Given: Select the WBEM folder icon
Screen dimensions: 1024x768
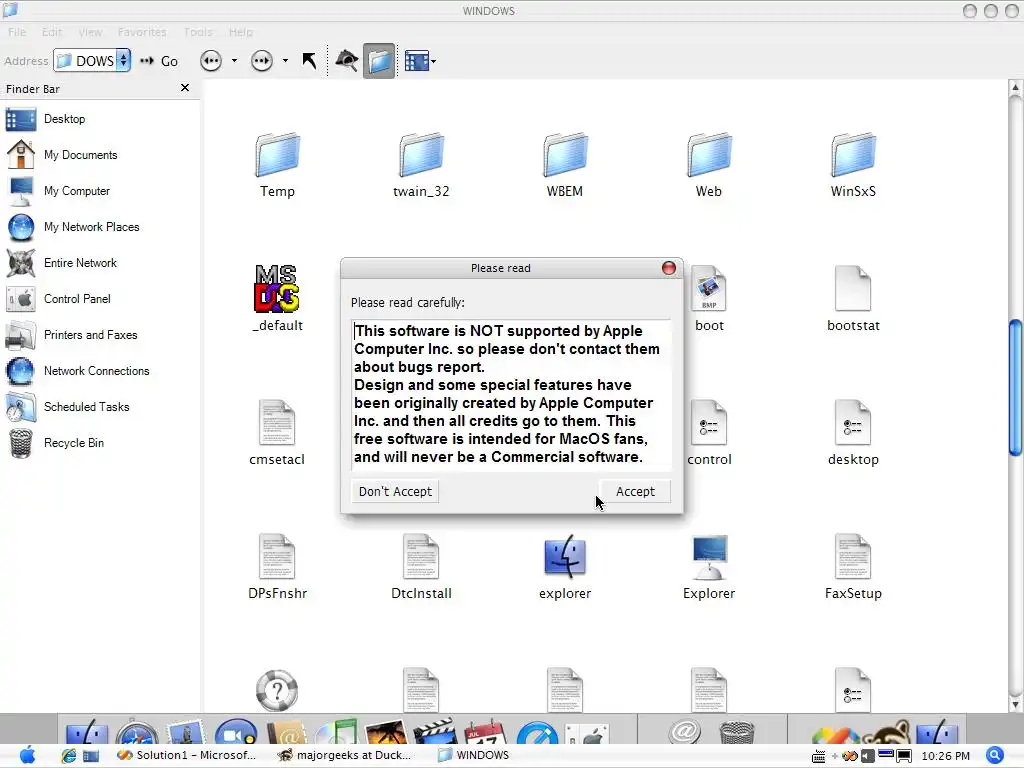Looking at the screenshot, I should pos(565,155).
